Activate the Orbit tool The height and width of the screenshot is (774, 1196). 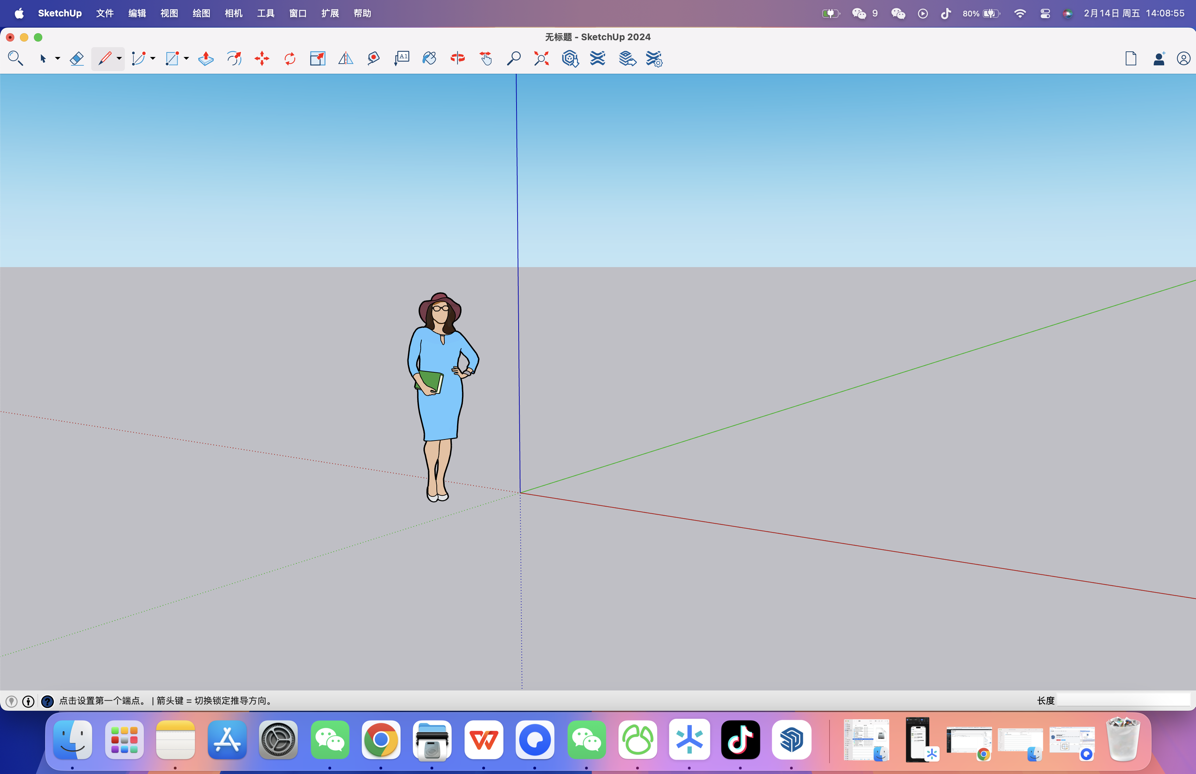(457, 58)
